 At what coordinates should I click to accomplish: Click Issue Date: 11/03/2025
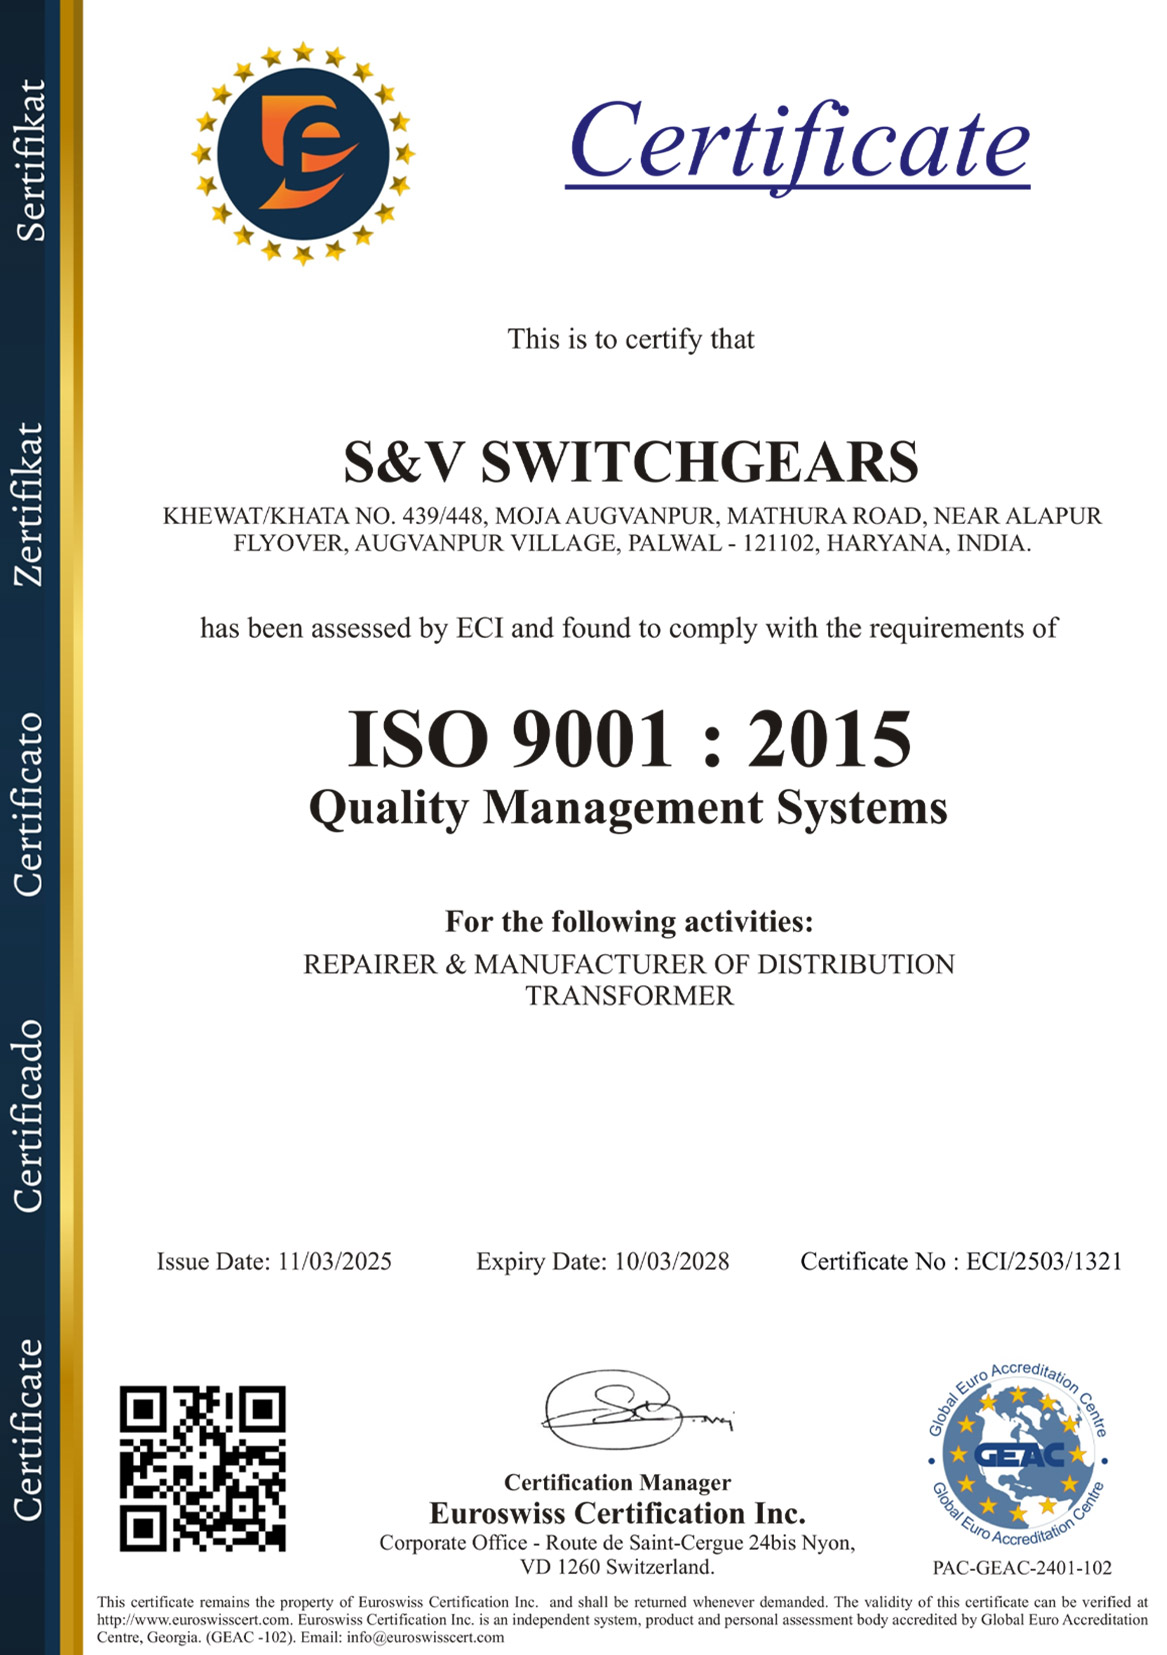(274, 1262)
